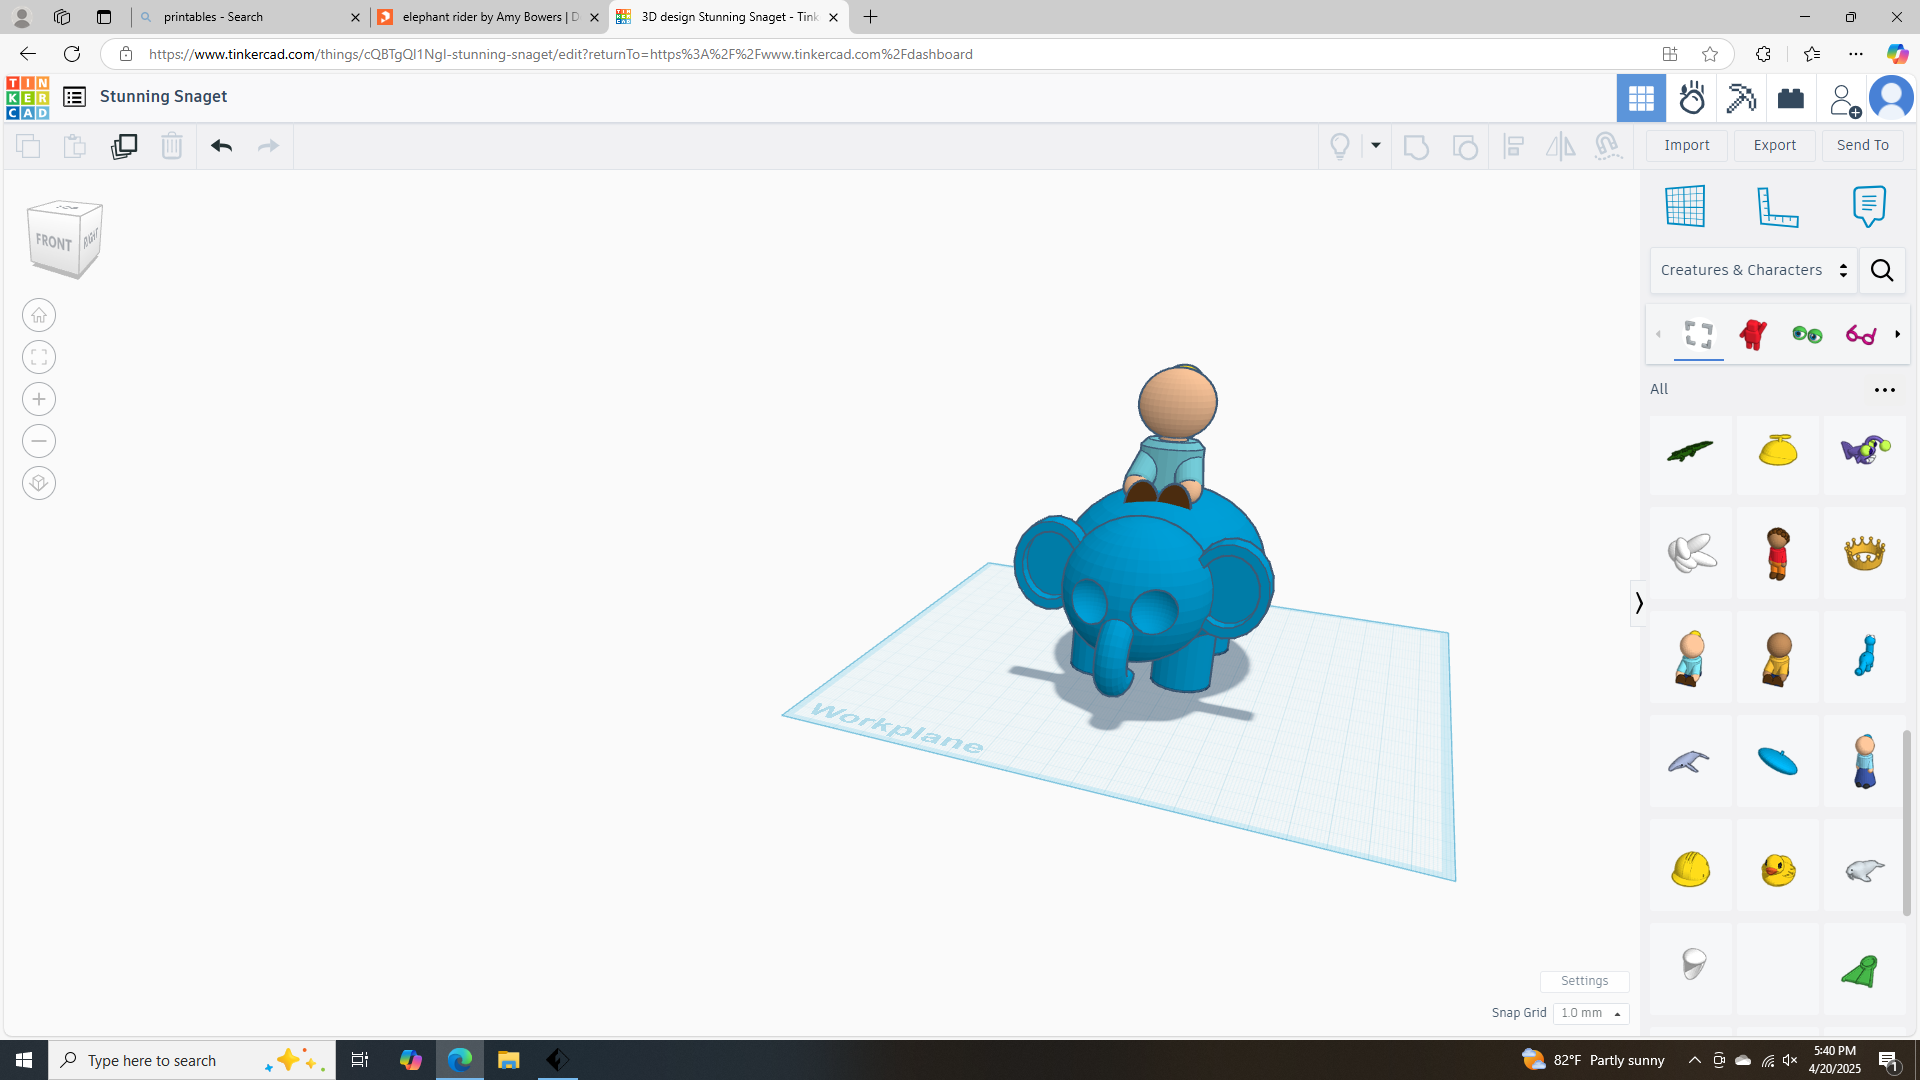The width and height of the screenshot is (1920, 1080).
Task: Click the Delete trash icon
Action: [x=172, y=146]
